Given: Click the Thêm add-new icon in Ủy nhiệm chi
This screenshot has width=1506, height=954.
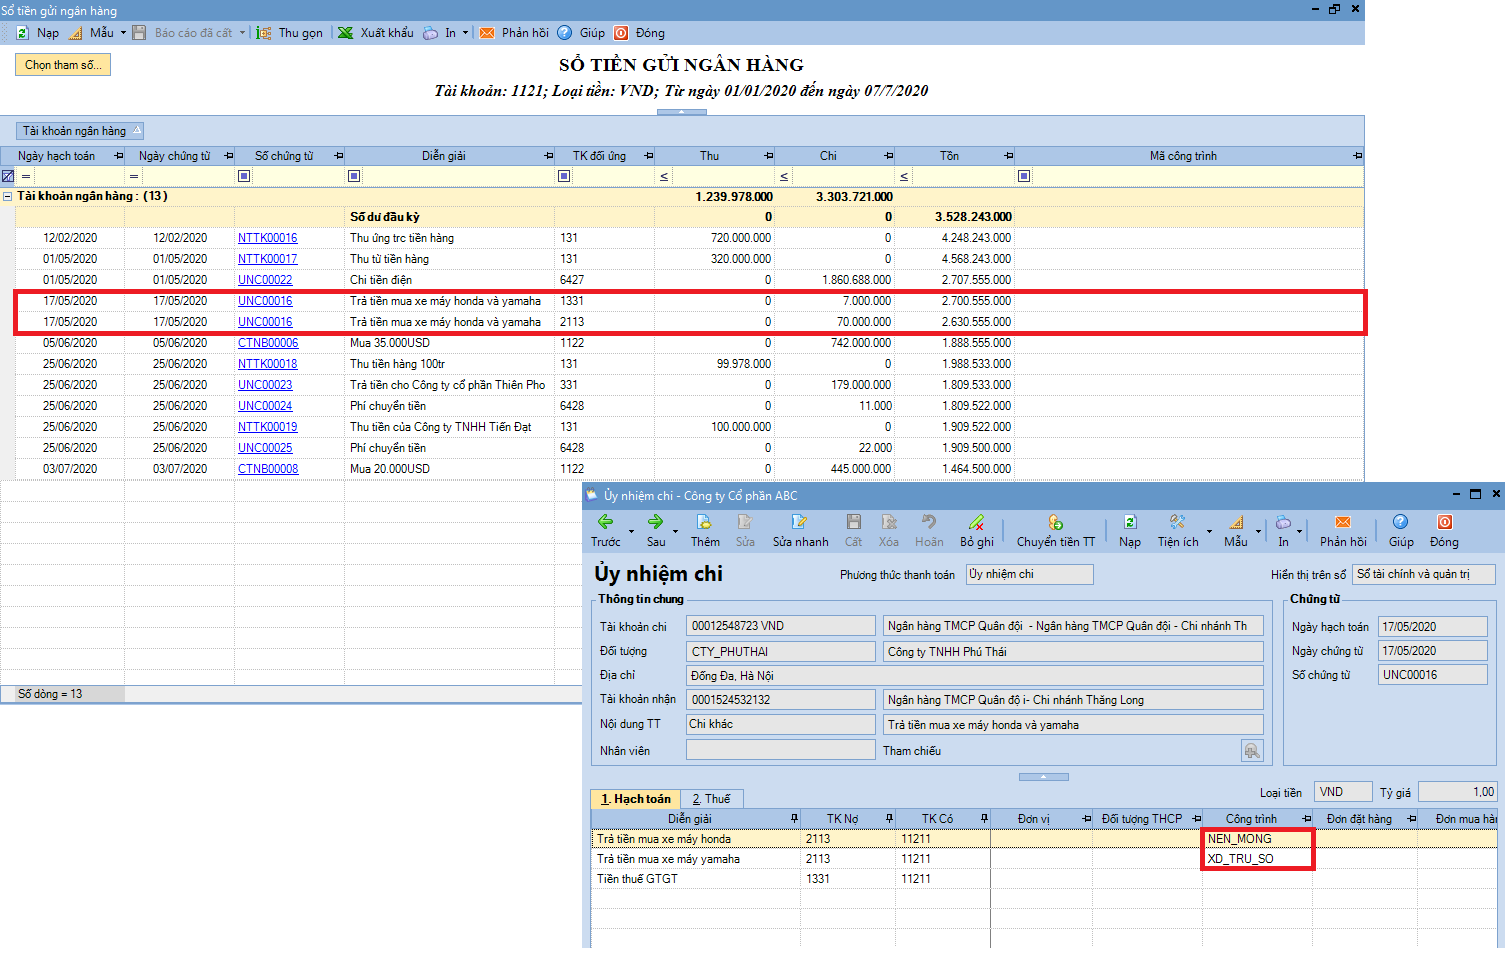Looking at the screenshot, I should coord(704,522).
